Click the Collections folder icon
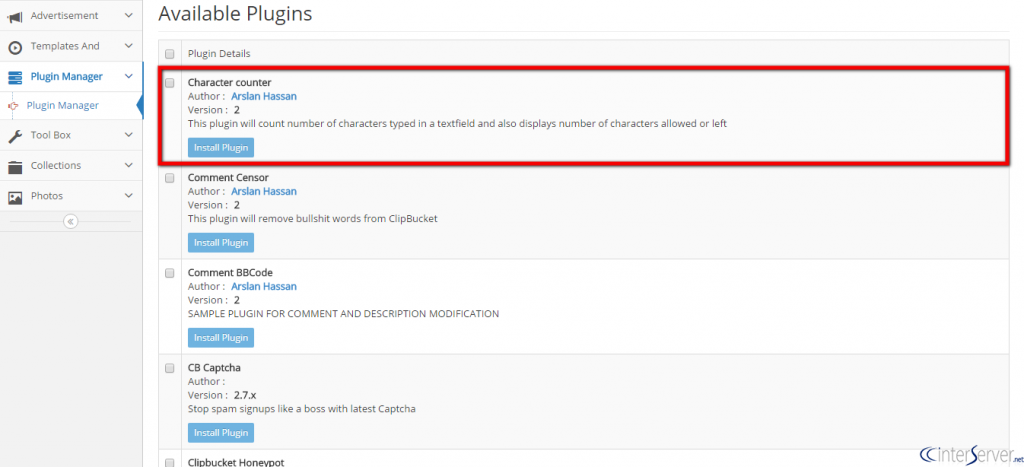Screen dimensions: 1024x467 15,166
